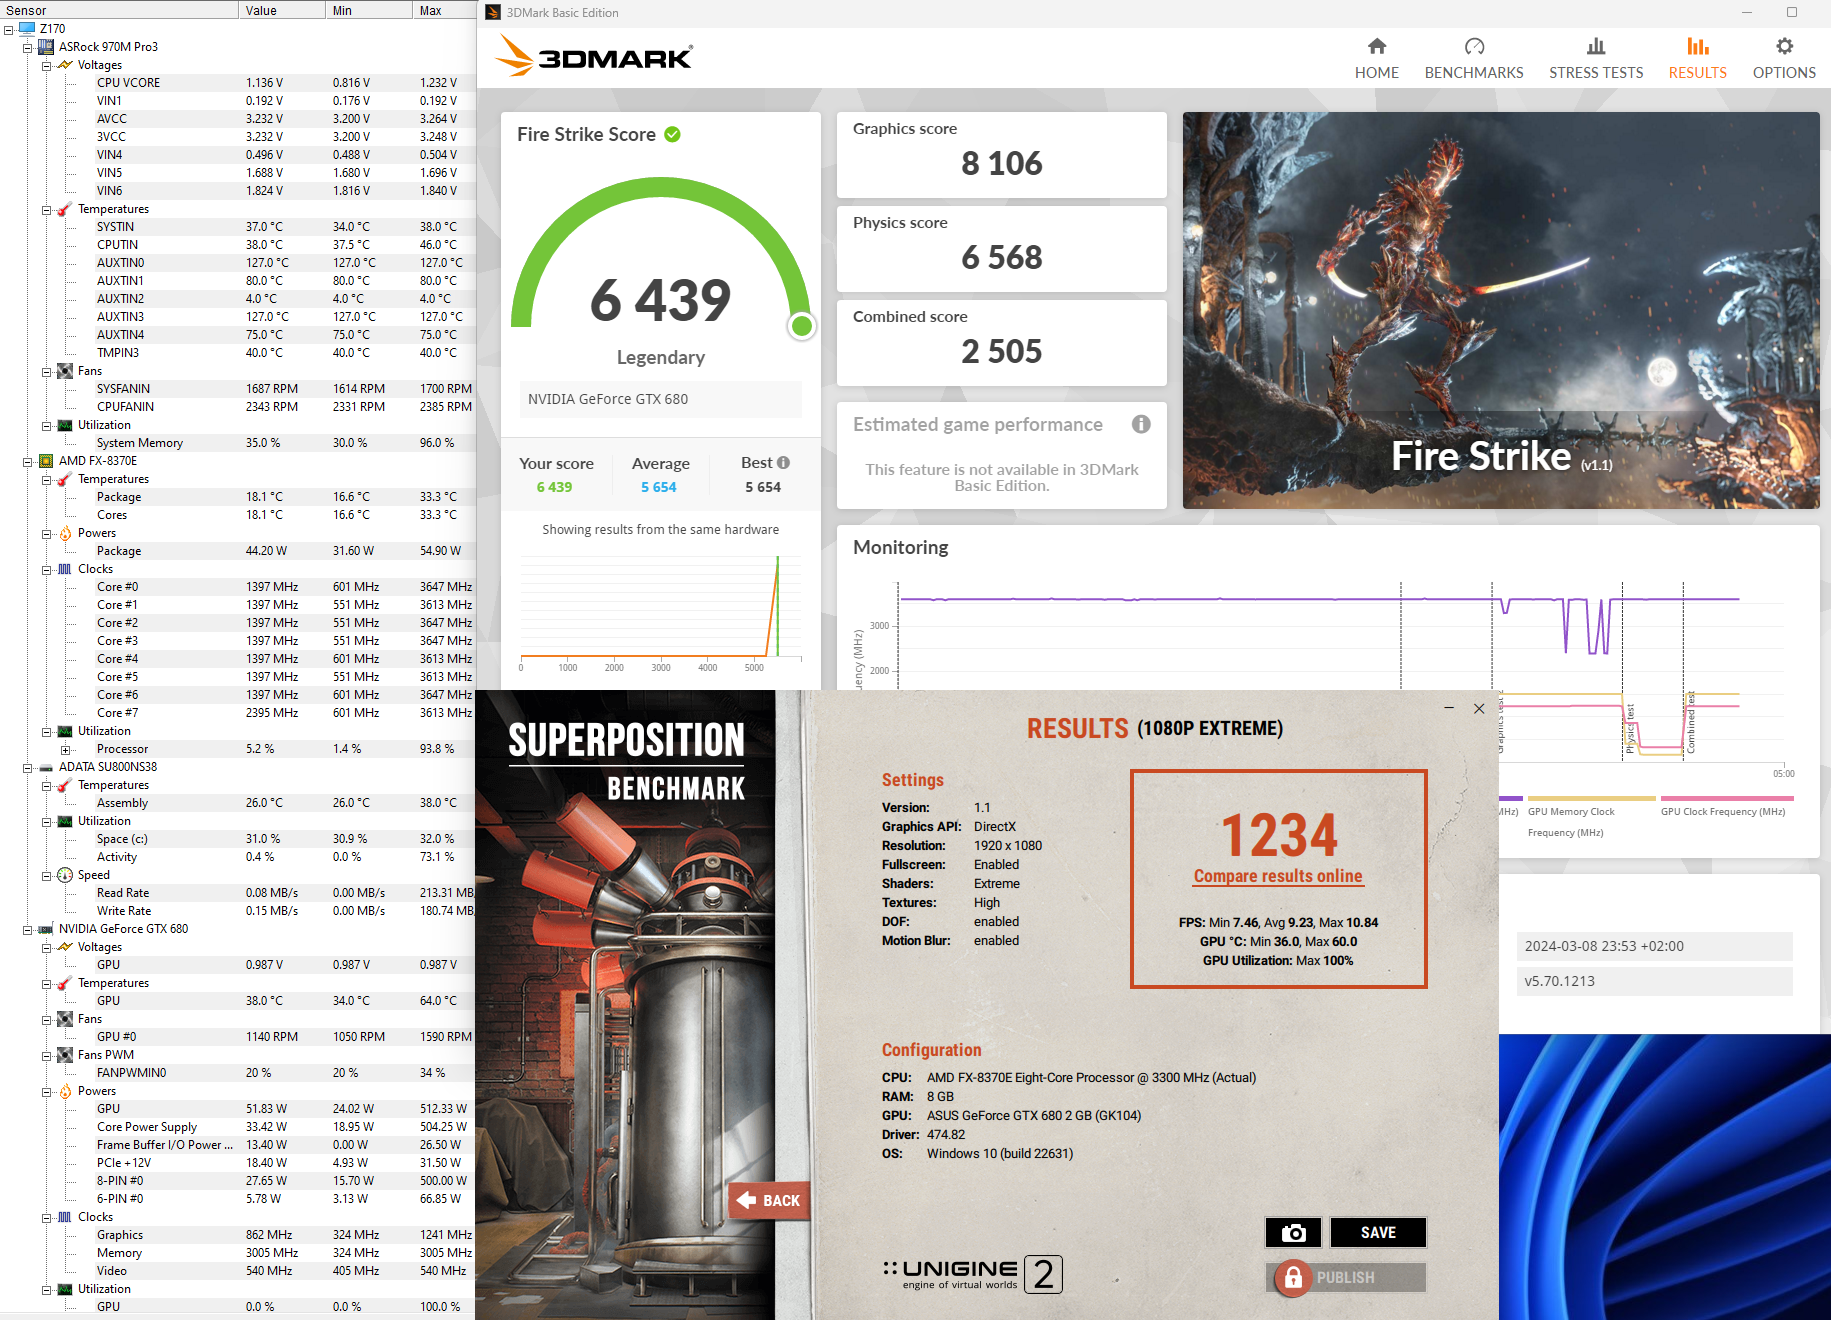Click the GPU Fans PWM icon
Image resolution: width=1831 pixels, height=1320 pixels.
click(65, 1055)
